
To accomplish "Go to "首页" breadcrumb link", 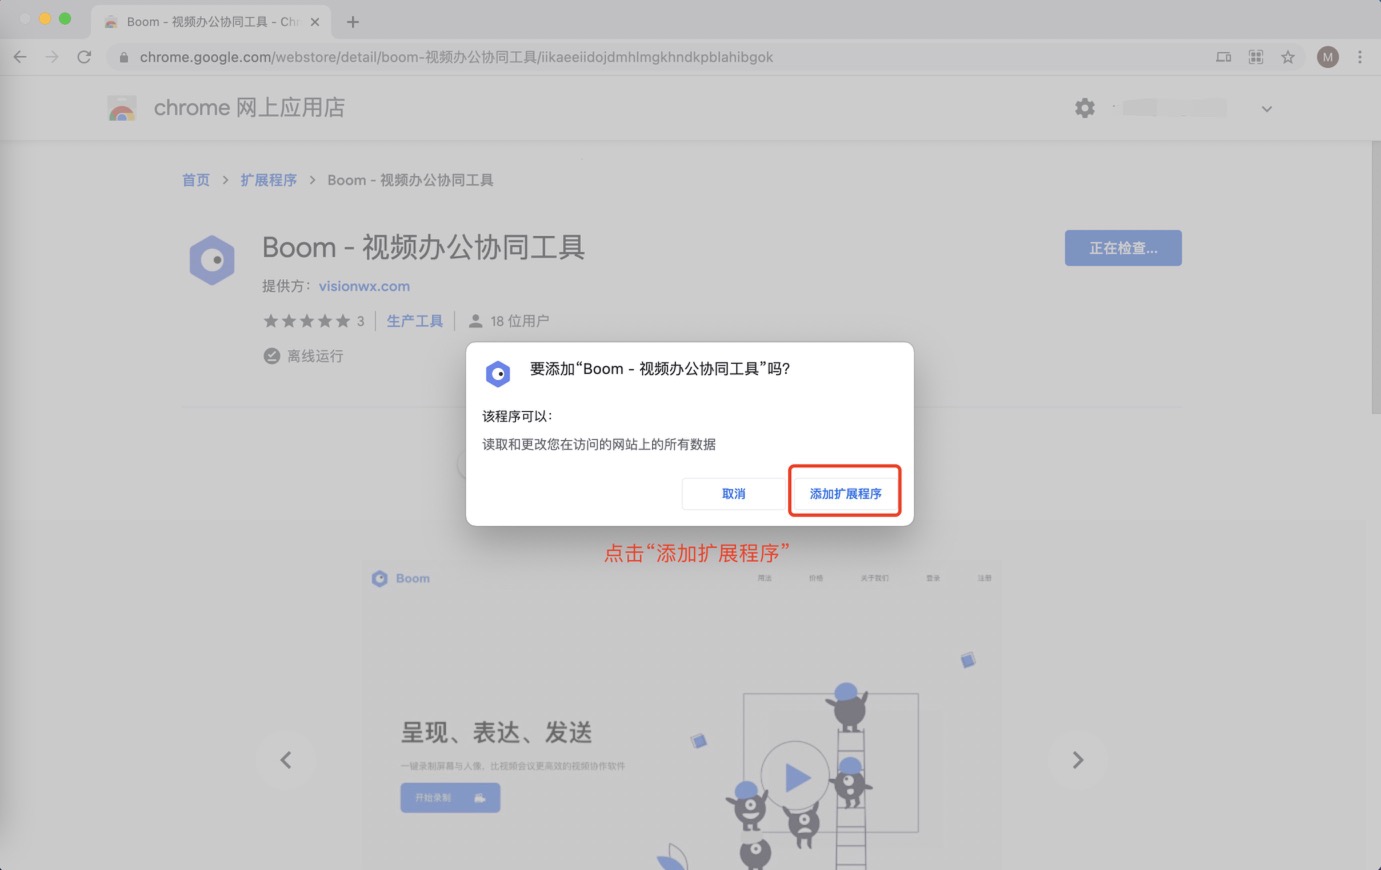I will 196,180.
